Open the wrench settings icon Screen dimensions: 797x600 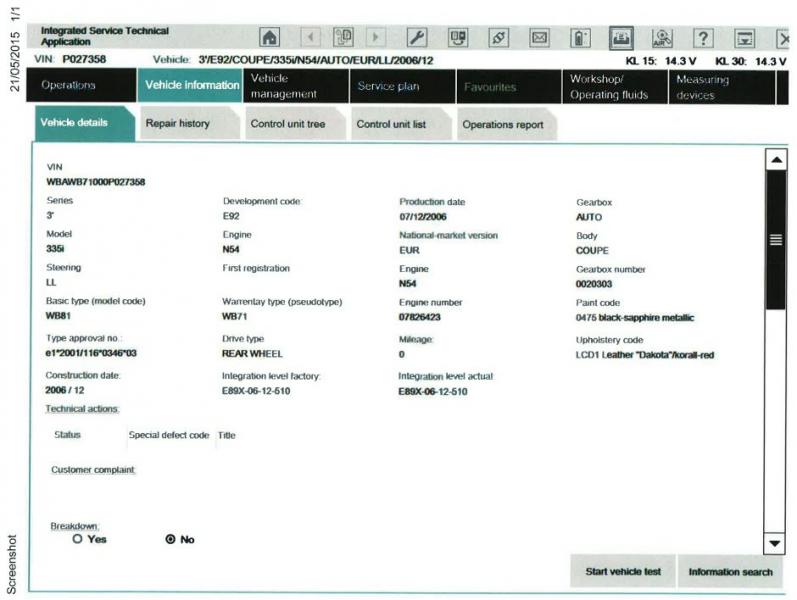(417, 38)
